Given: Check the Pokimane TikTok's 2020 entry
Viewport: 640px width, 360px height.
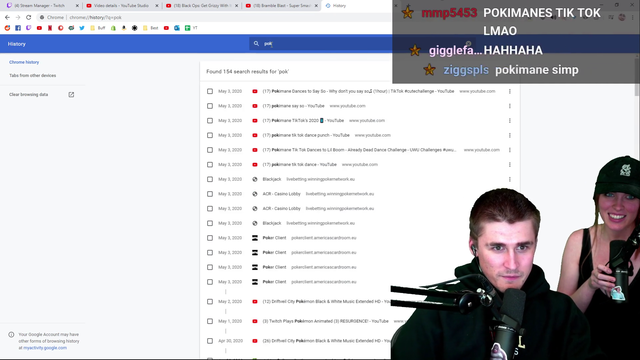Looking at the screenshot, I should (210, 121).
